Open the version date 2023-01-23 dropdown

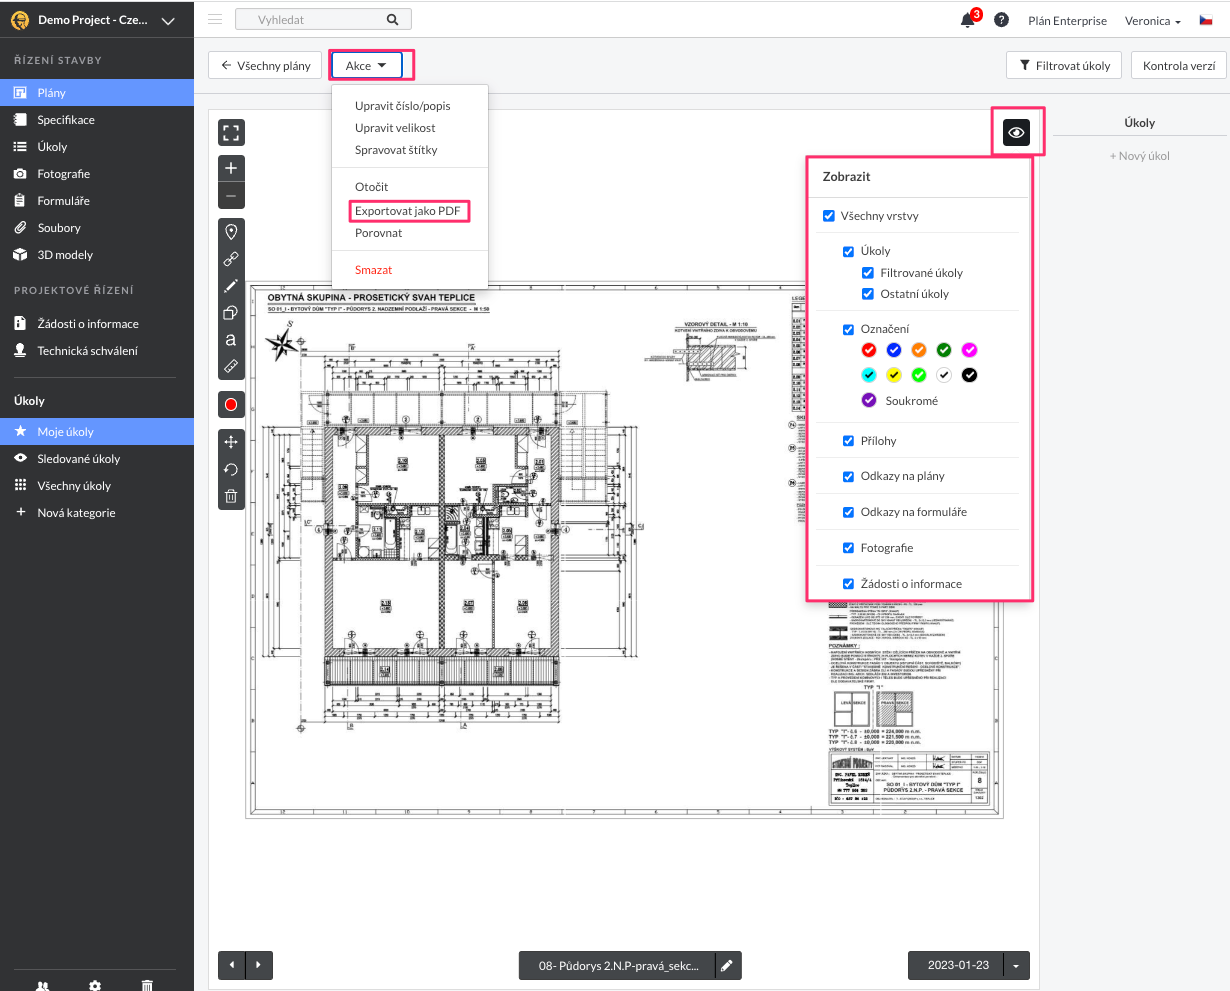(1016, 965)
